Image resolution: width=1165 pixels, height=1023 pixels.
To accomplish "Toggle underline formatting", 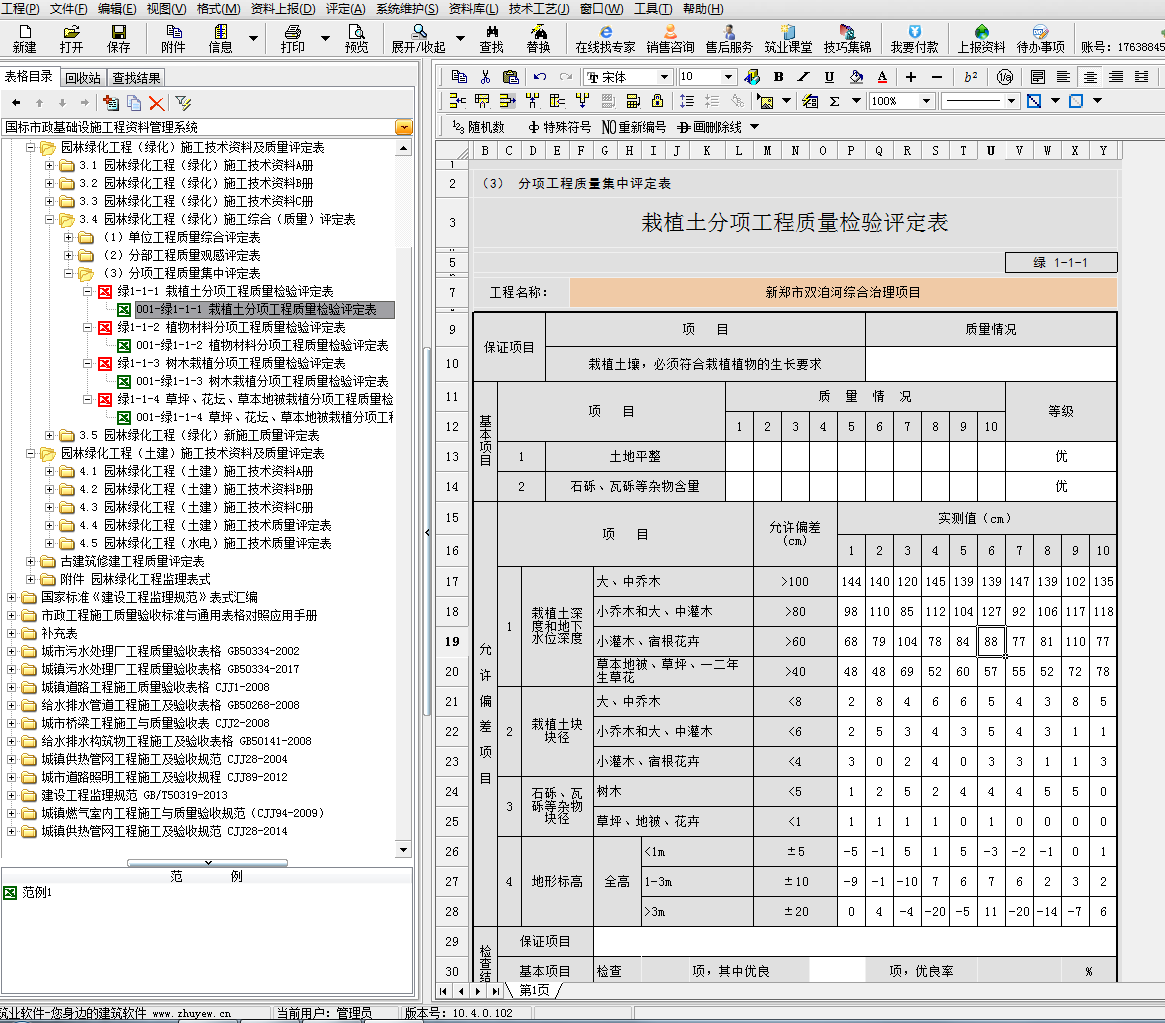I will coord(829,77).
